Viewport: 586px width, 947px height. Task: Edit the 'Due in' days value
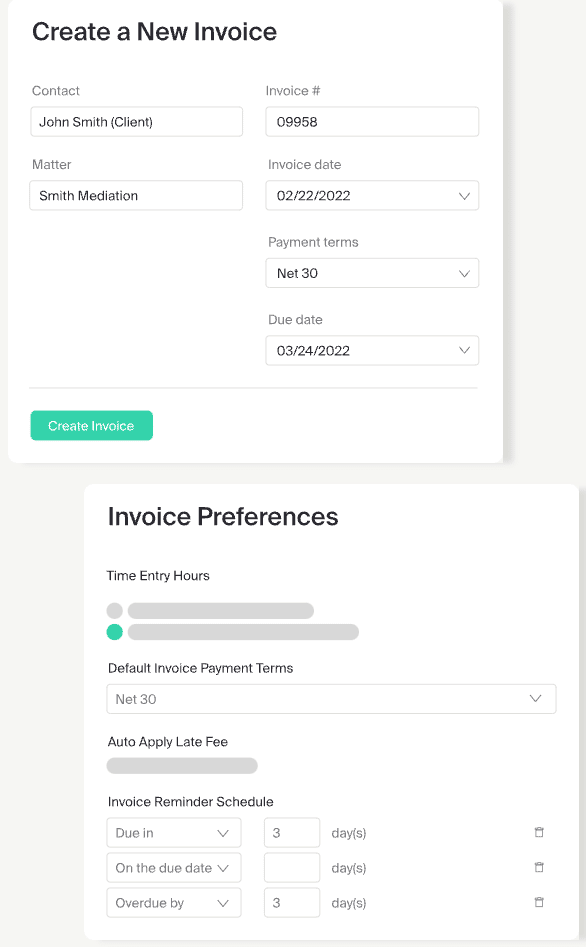(291, 832)
